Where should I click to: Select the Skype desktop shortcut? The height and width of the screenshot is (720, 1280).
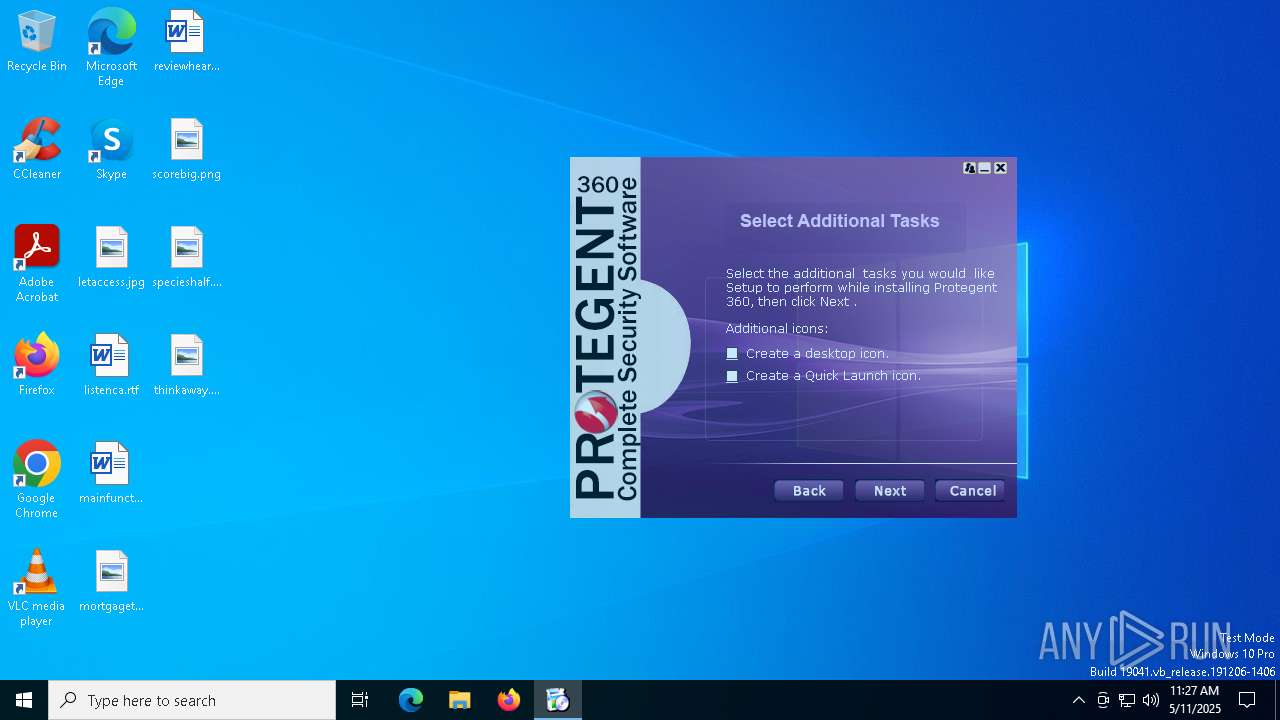111,150
